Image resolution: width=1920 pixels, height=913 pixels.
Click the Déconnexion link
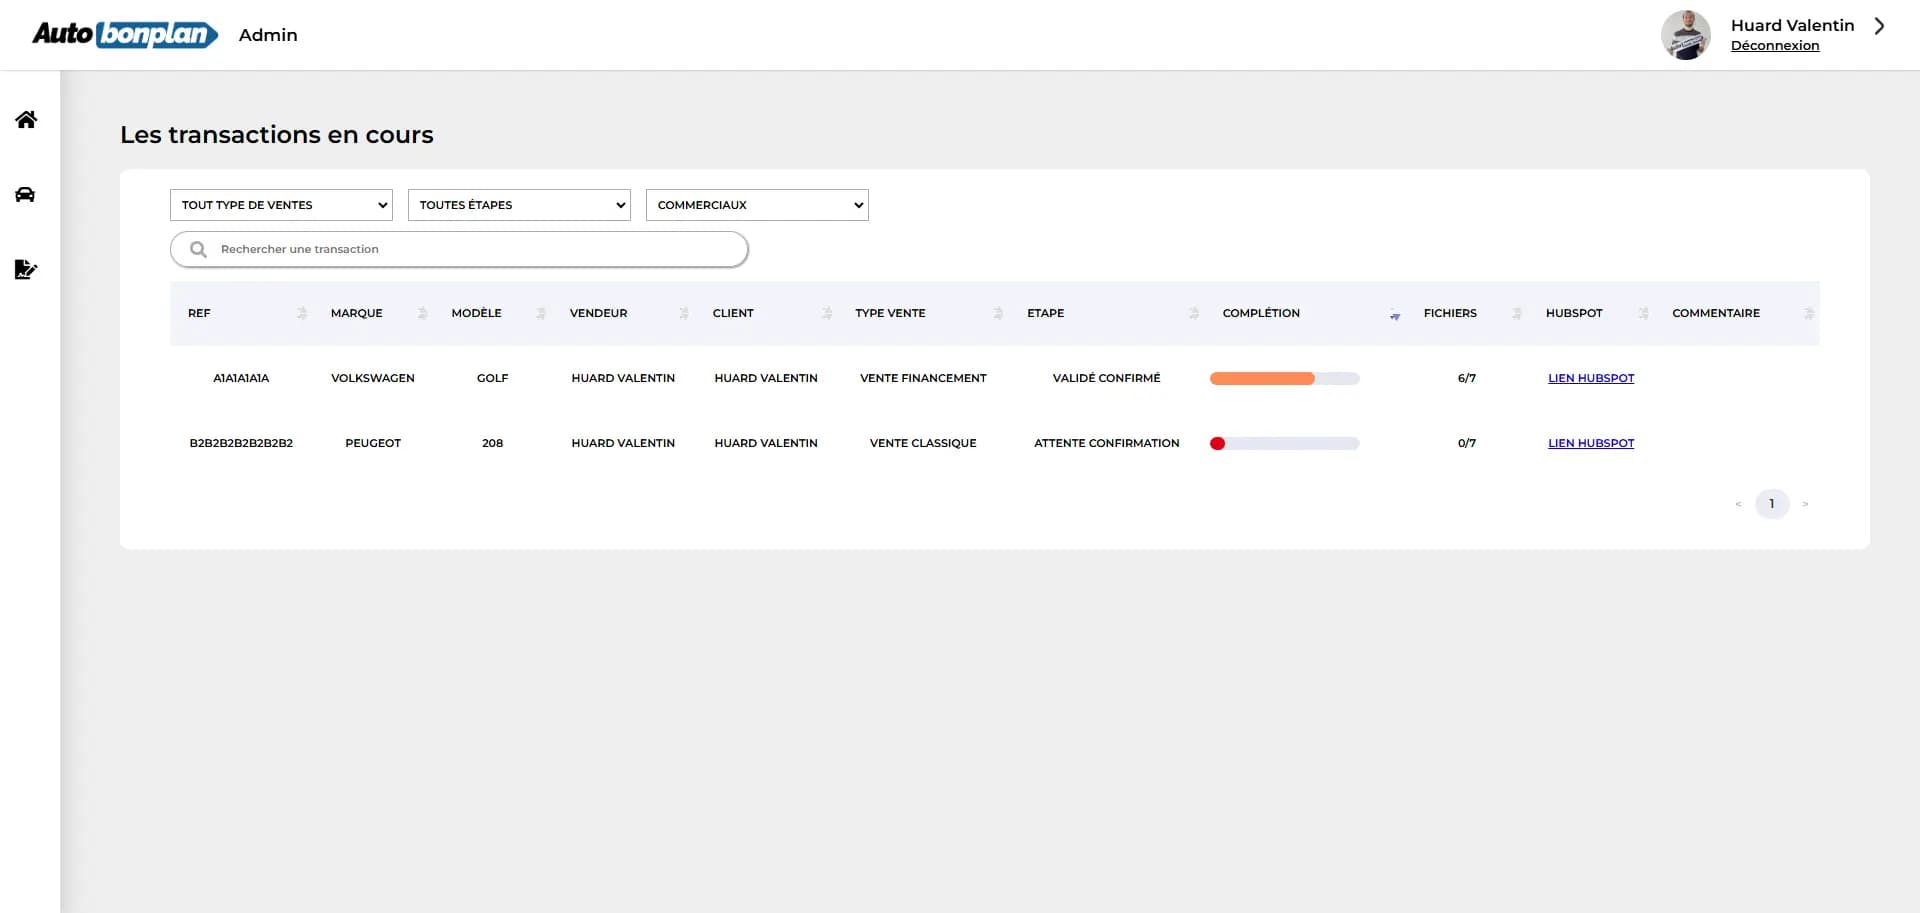point(1775,45)
